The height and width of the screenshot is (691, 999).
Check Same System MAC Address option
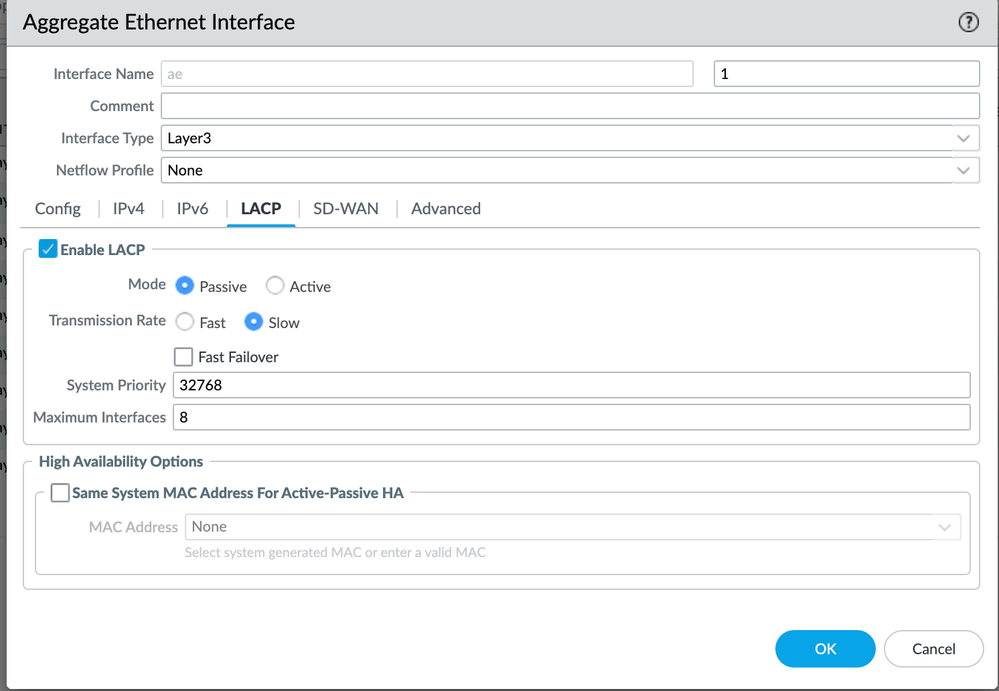coord(60,493)
